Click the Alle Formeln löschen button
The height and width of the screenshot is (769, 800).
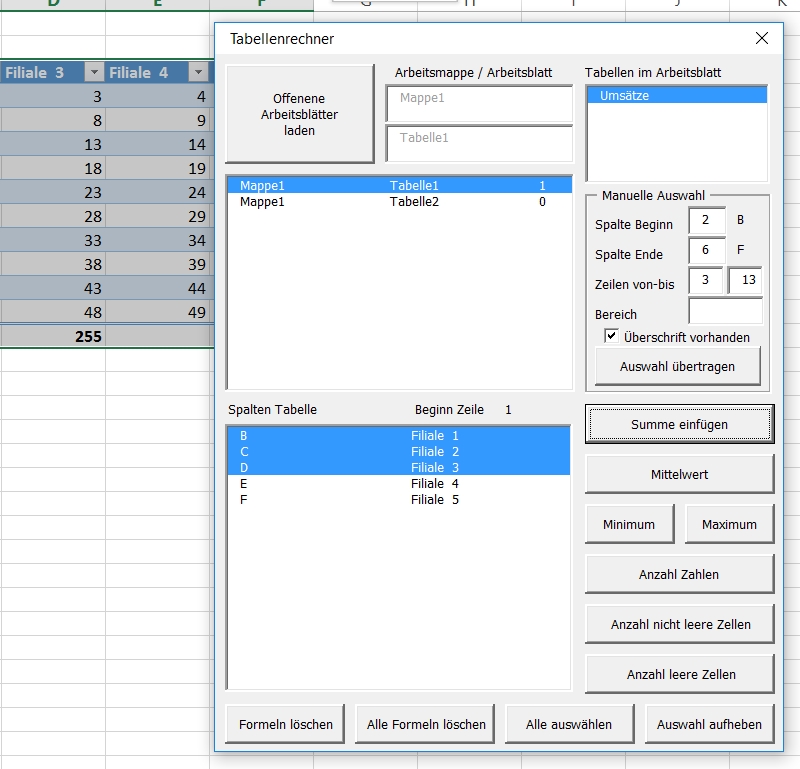(426, 724)
